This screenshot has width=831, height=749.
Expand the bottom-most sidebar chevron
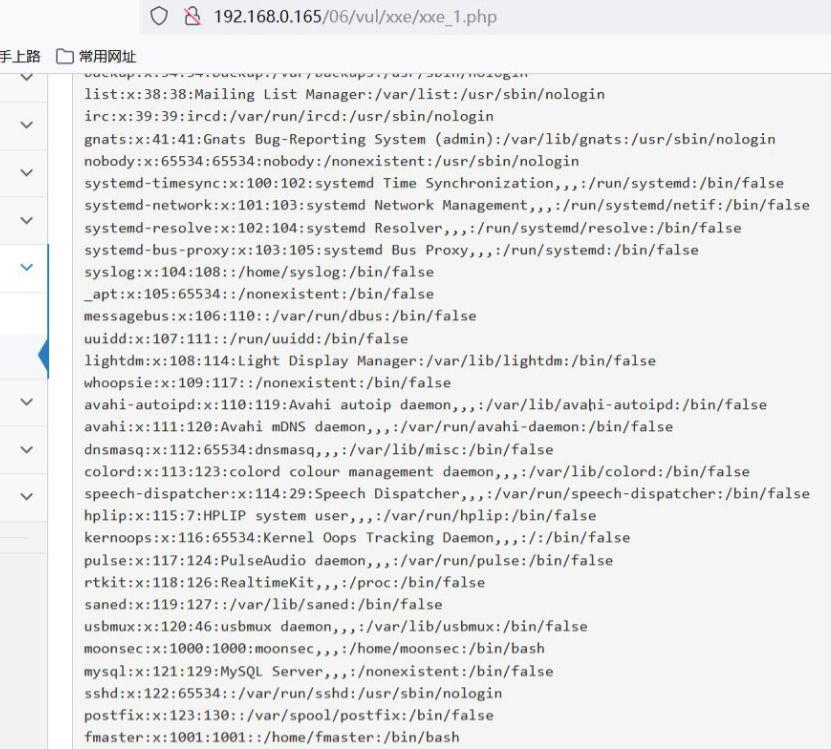pyautogui.click(x=27, y=496)
